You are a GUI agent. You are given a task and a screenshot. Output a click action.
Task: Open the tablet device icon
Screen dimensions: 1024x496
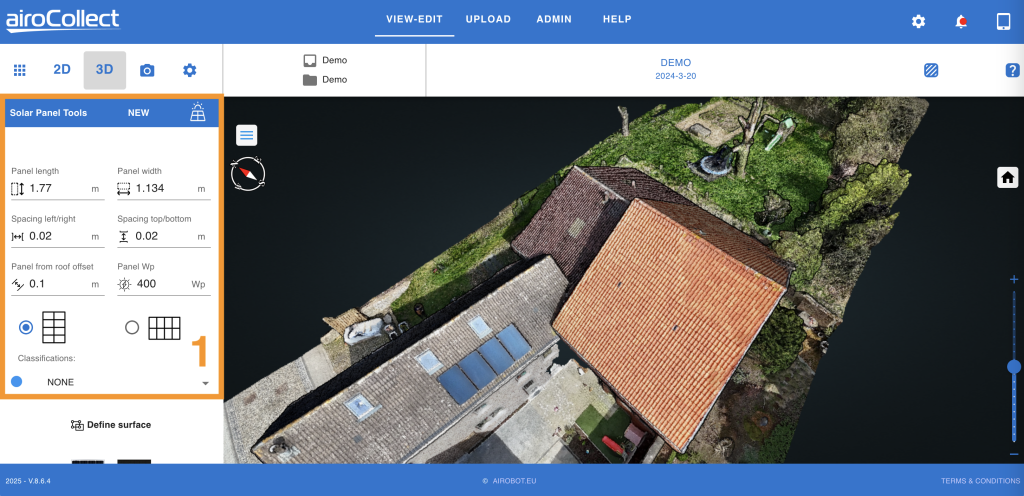(x=1003, y=21)
